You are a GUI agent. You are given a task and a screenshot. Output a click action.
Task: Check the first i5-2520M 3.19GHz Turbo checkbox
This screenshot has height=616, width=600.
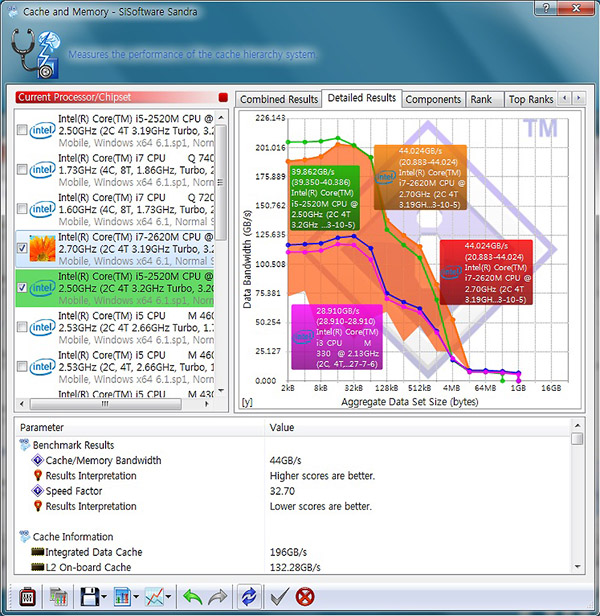click(22, 130)
